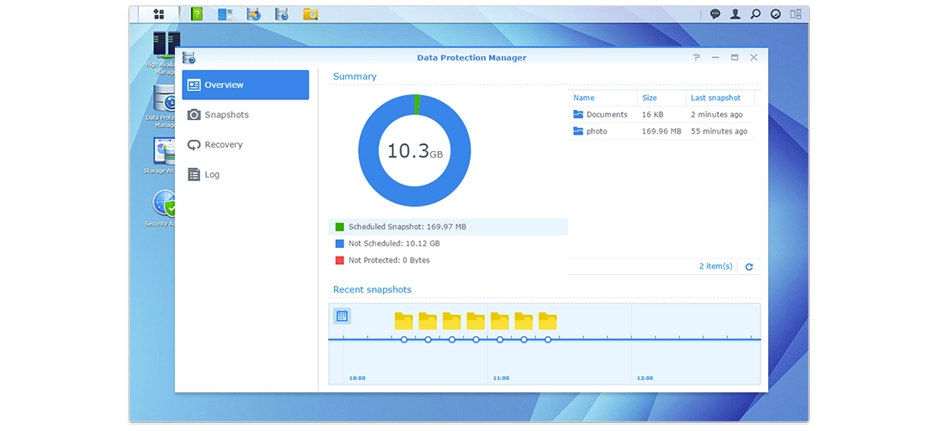The image size is (938, 431).
Task: Click the '2 minutes ago' cell
Action: tap(717, 114)
